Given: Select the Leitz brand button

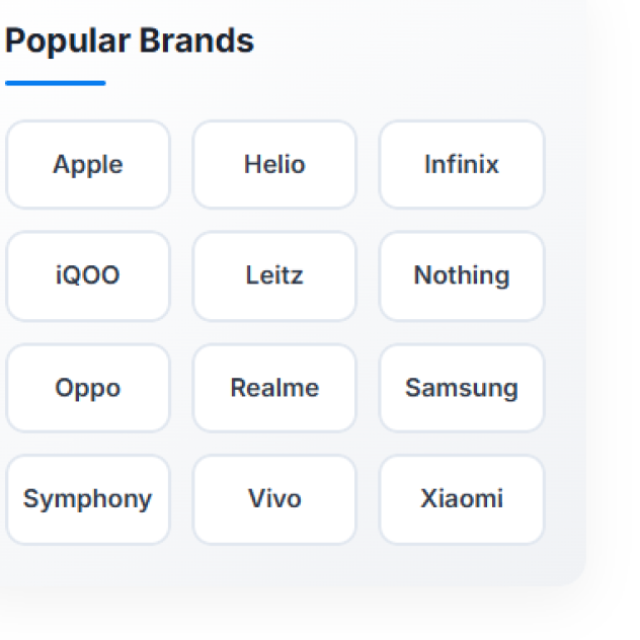Looking at the screenshot, I should coord(274,276).
